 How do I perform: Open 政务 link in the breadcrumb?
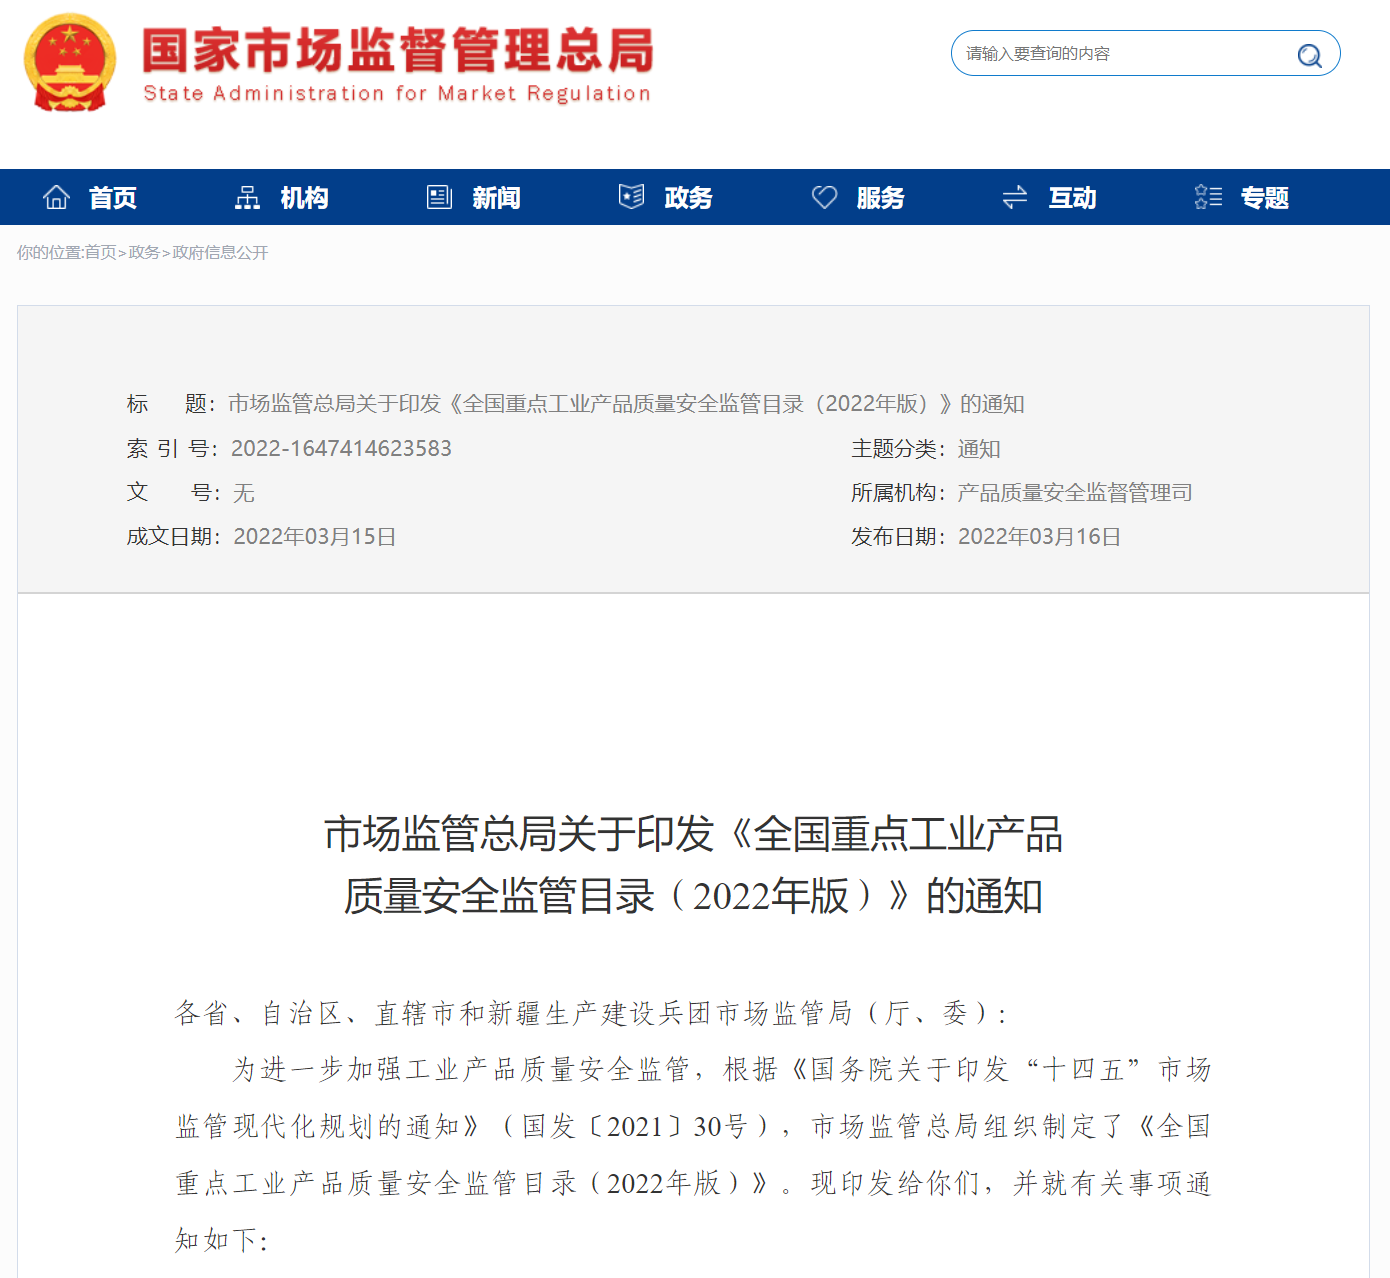(x=144, y=253)
